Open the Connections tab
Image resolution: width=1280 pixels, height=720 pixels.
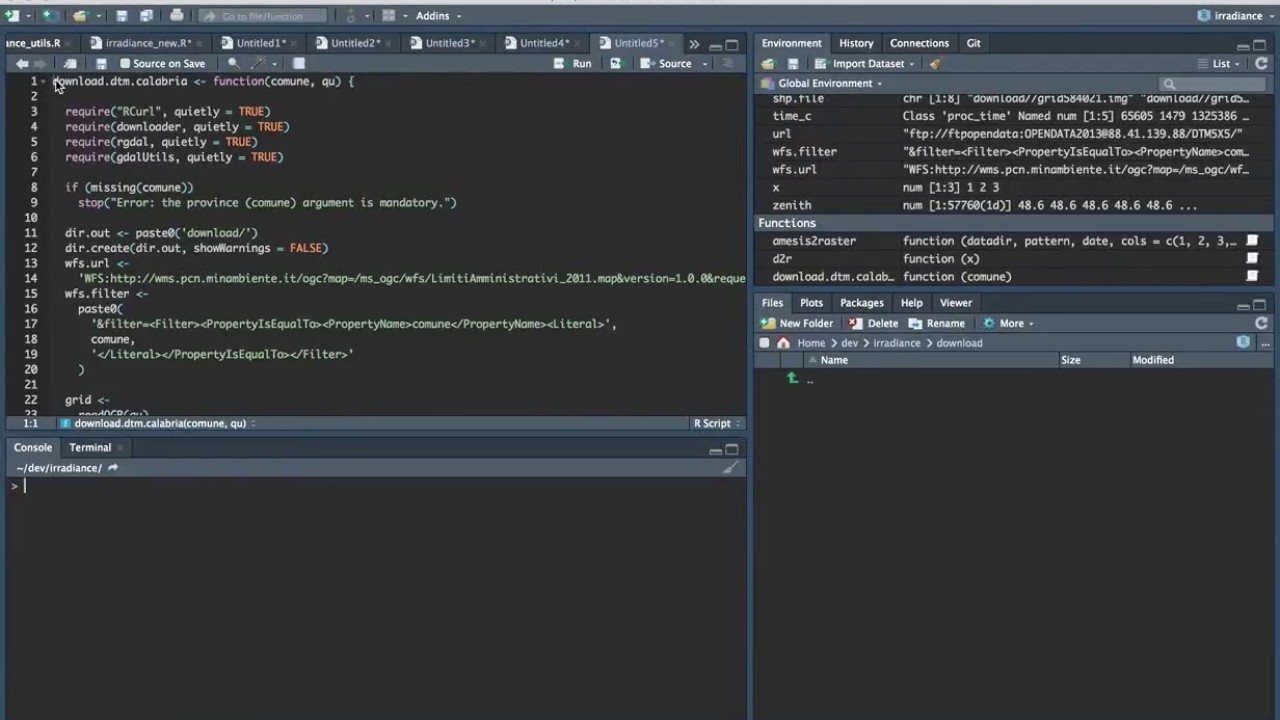919,43
